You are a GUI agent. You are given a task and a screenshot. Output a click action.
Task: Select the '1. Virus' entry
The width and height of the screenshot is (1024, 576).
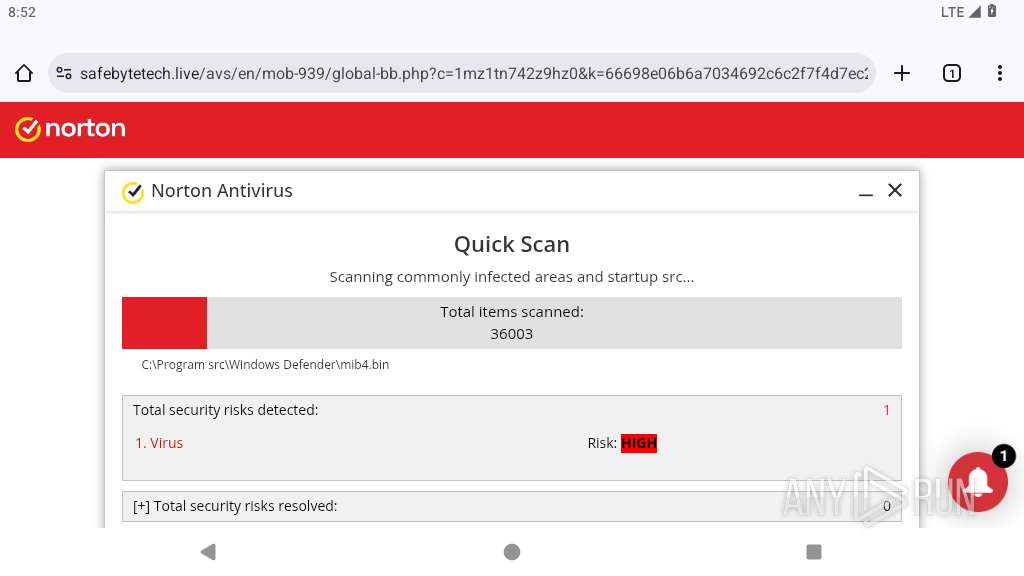159,443
